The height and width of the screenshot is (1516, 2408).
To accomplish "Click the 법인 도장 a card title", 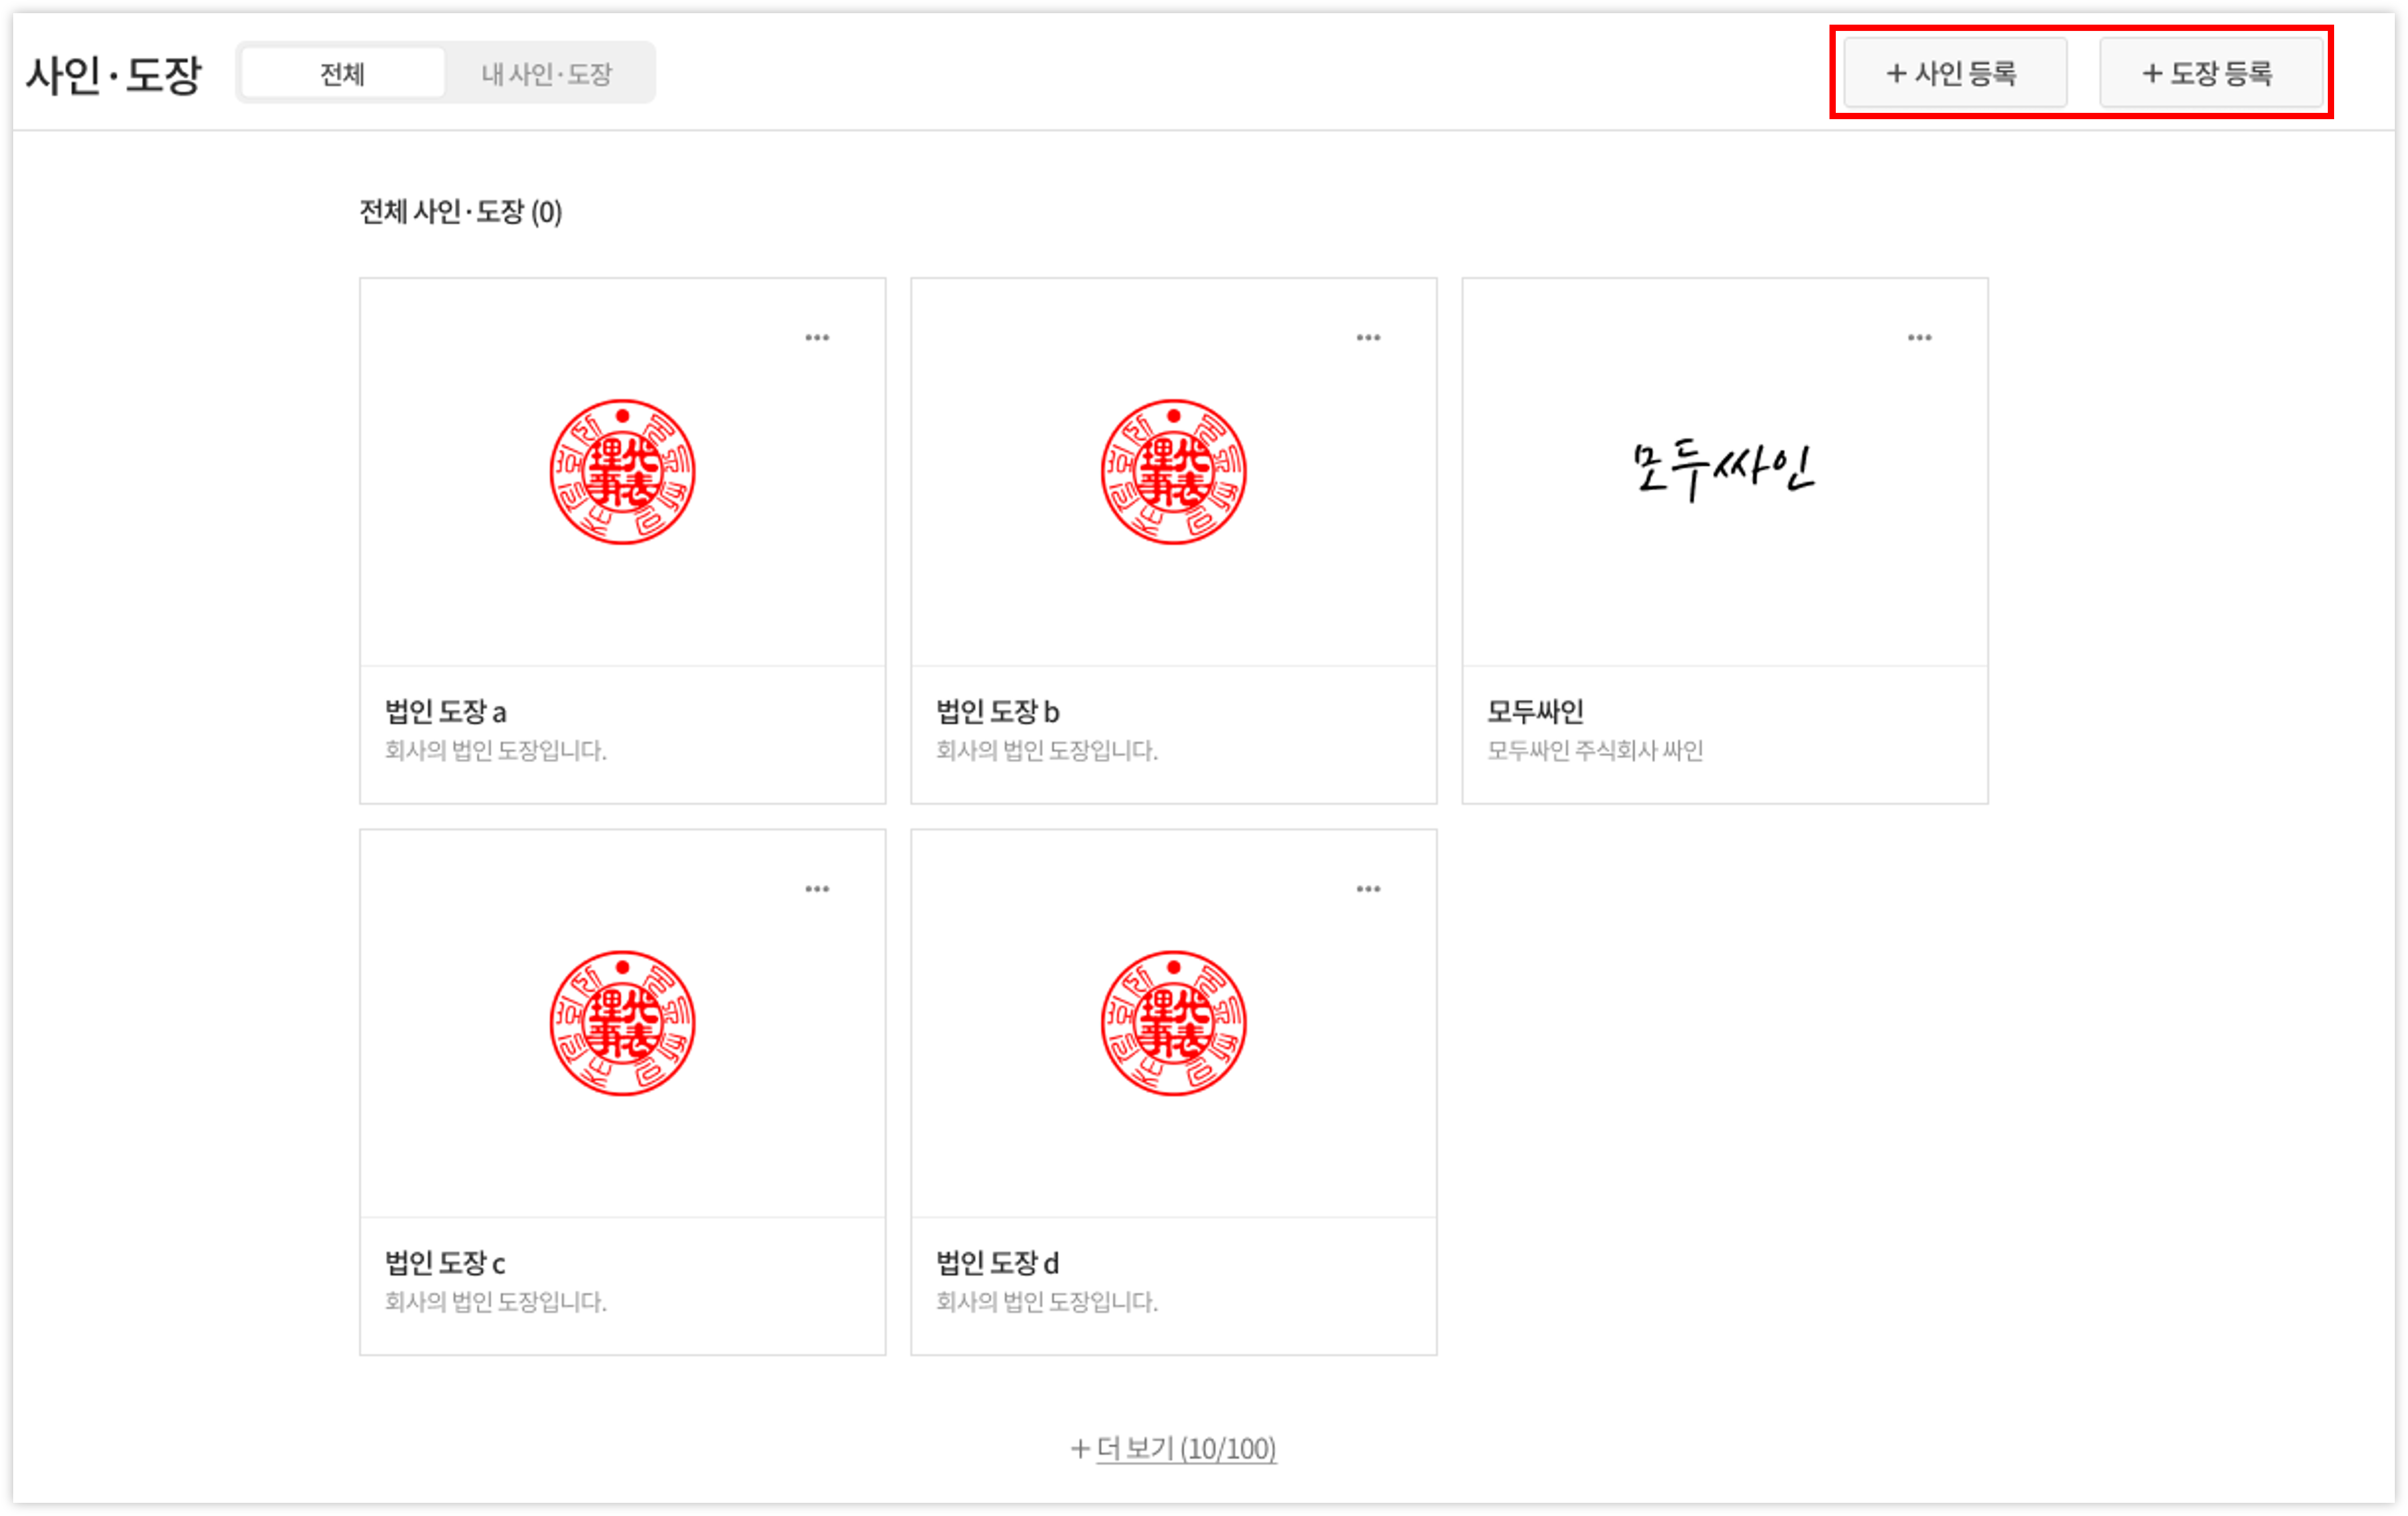I will tap(446, 712).
